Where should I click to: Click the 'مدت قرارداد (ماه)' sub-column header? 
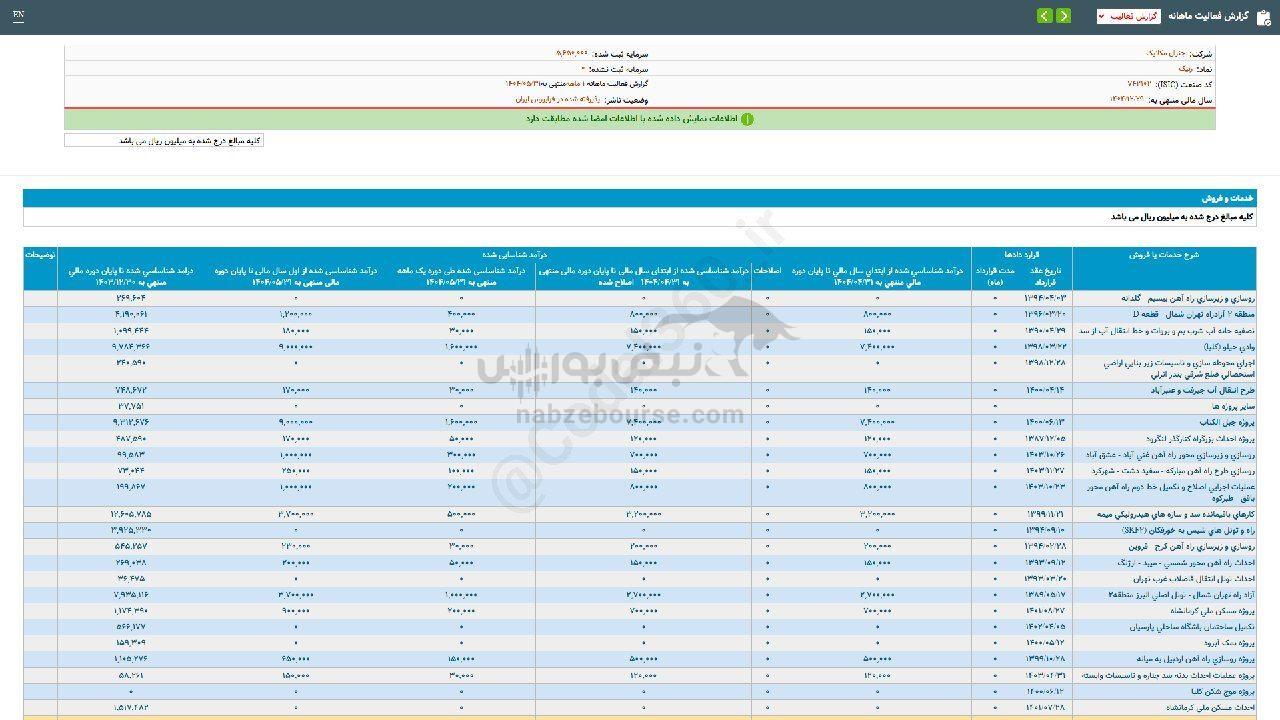click(996, 276)
